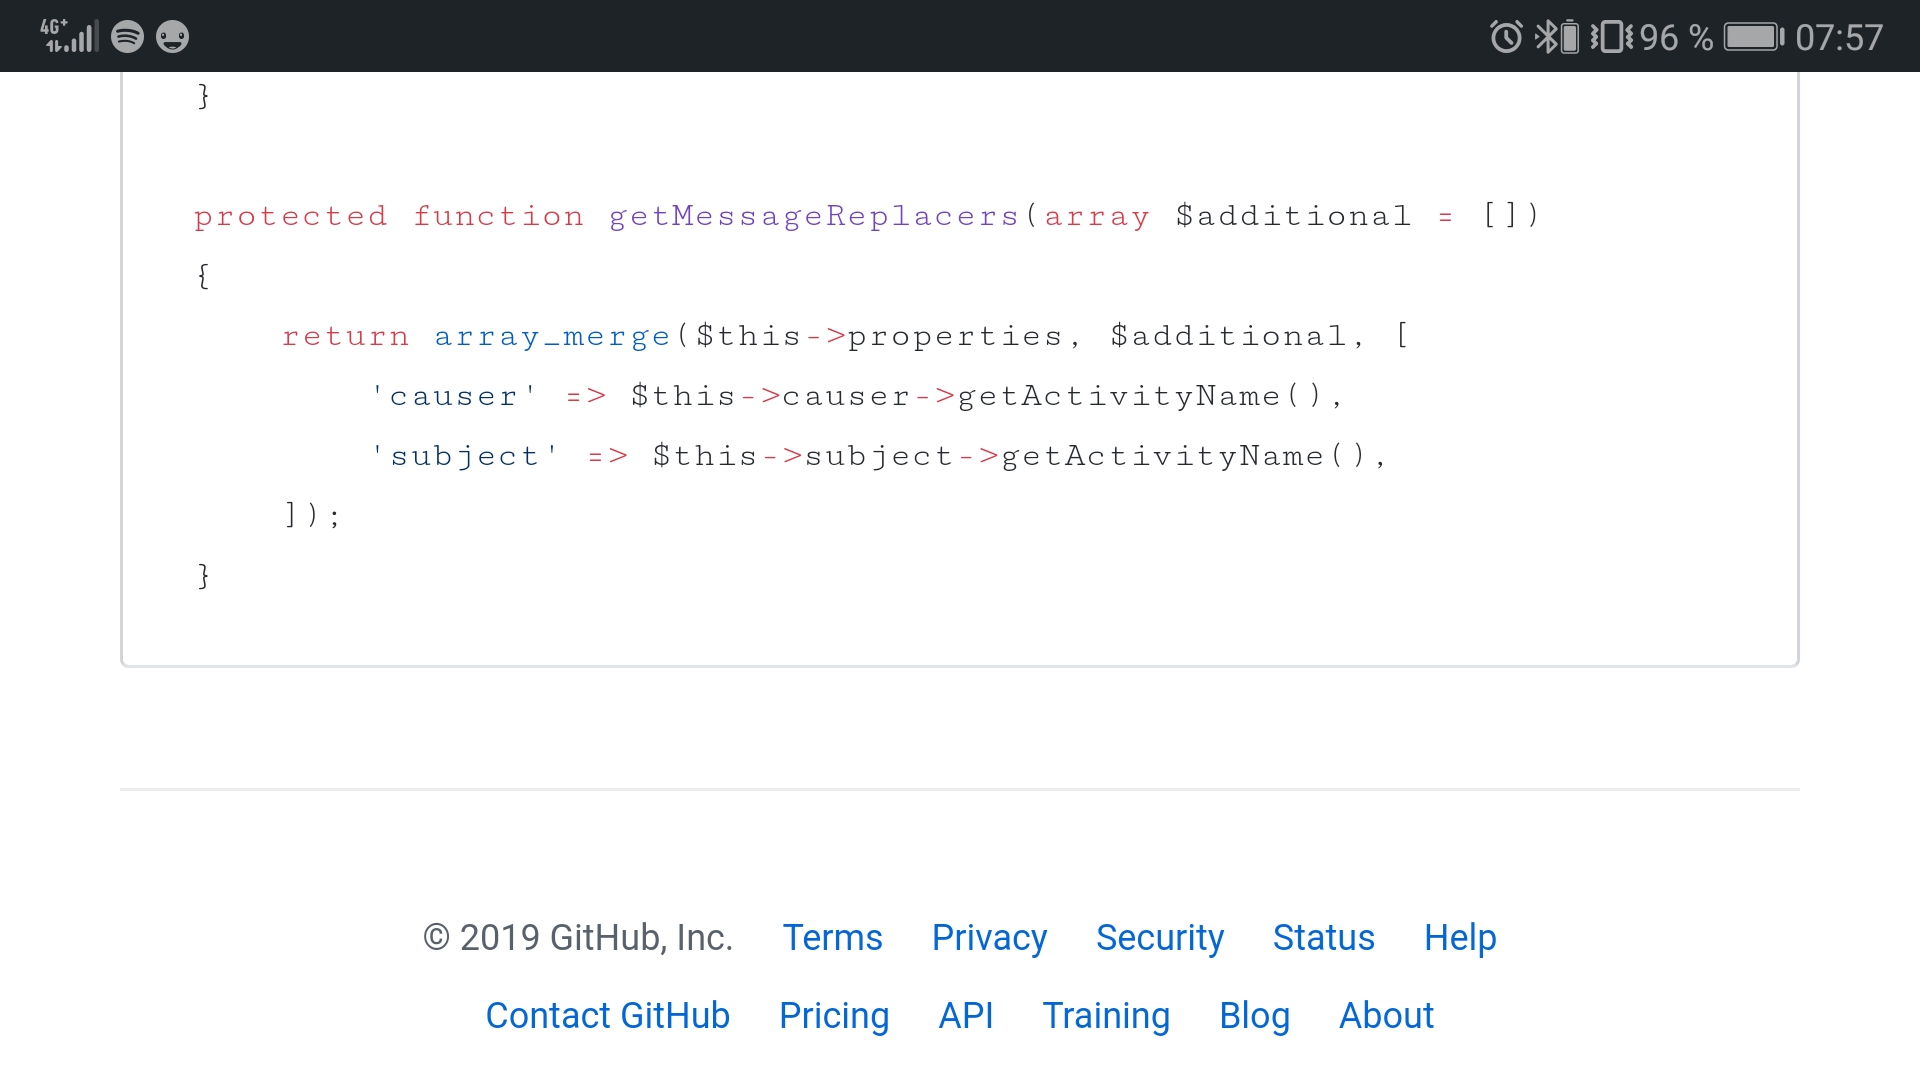Tap the Spotify status bar icon
Screen dimensions: 1920x1080
pos(127,37)
